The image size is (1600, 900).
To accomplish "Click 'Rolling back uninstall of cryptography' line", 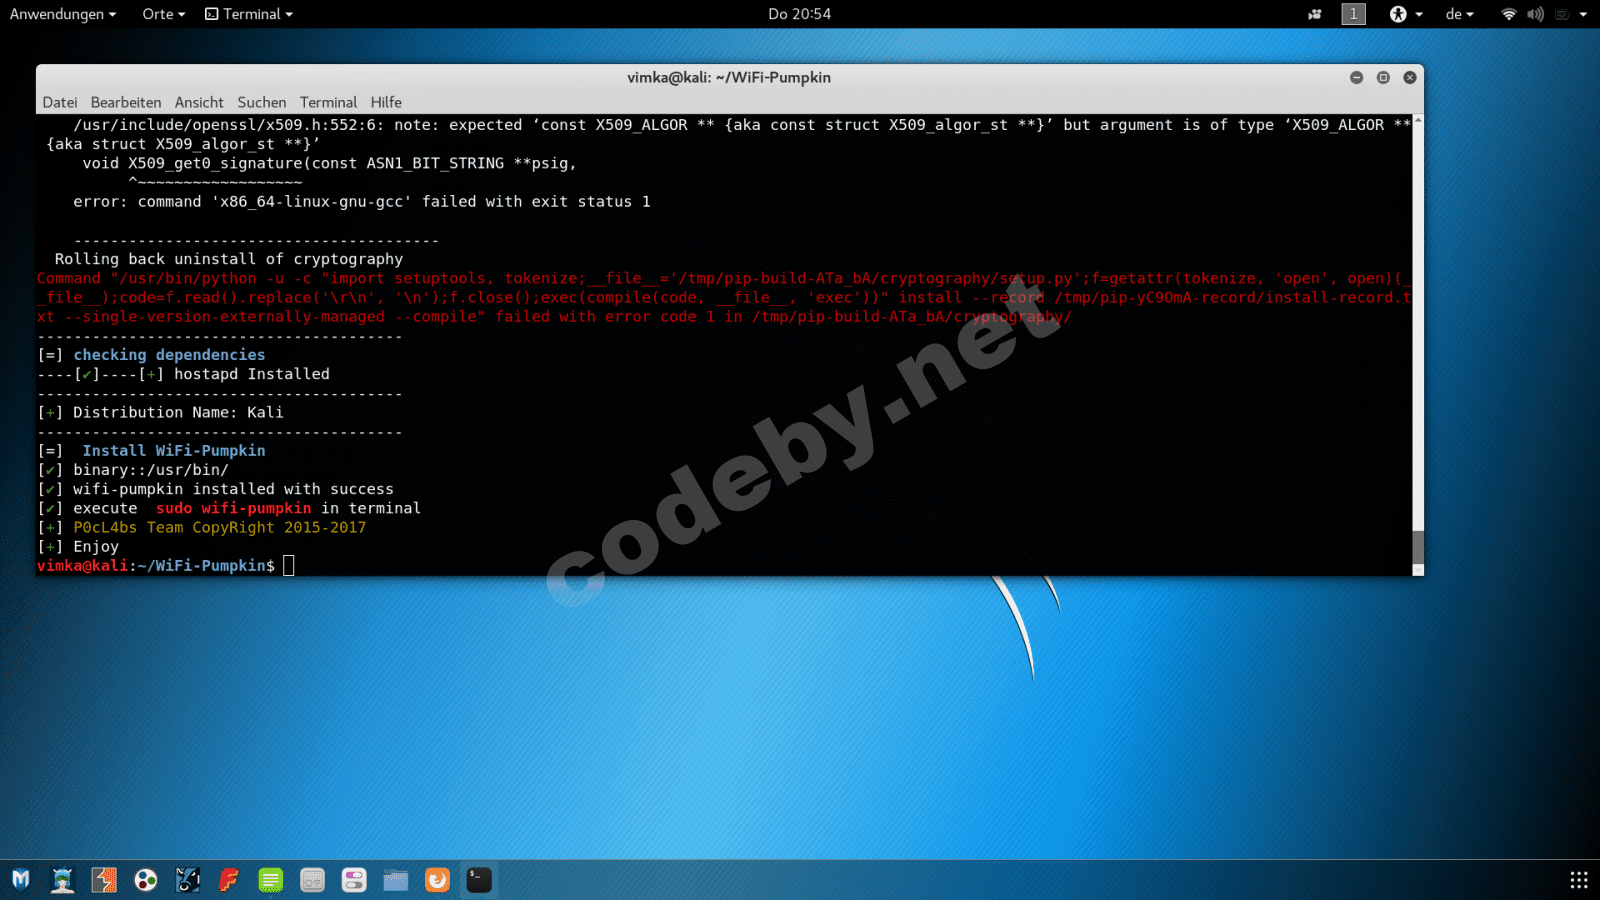I will 229,259.
